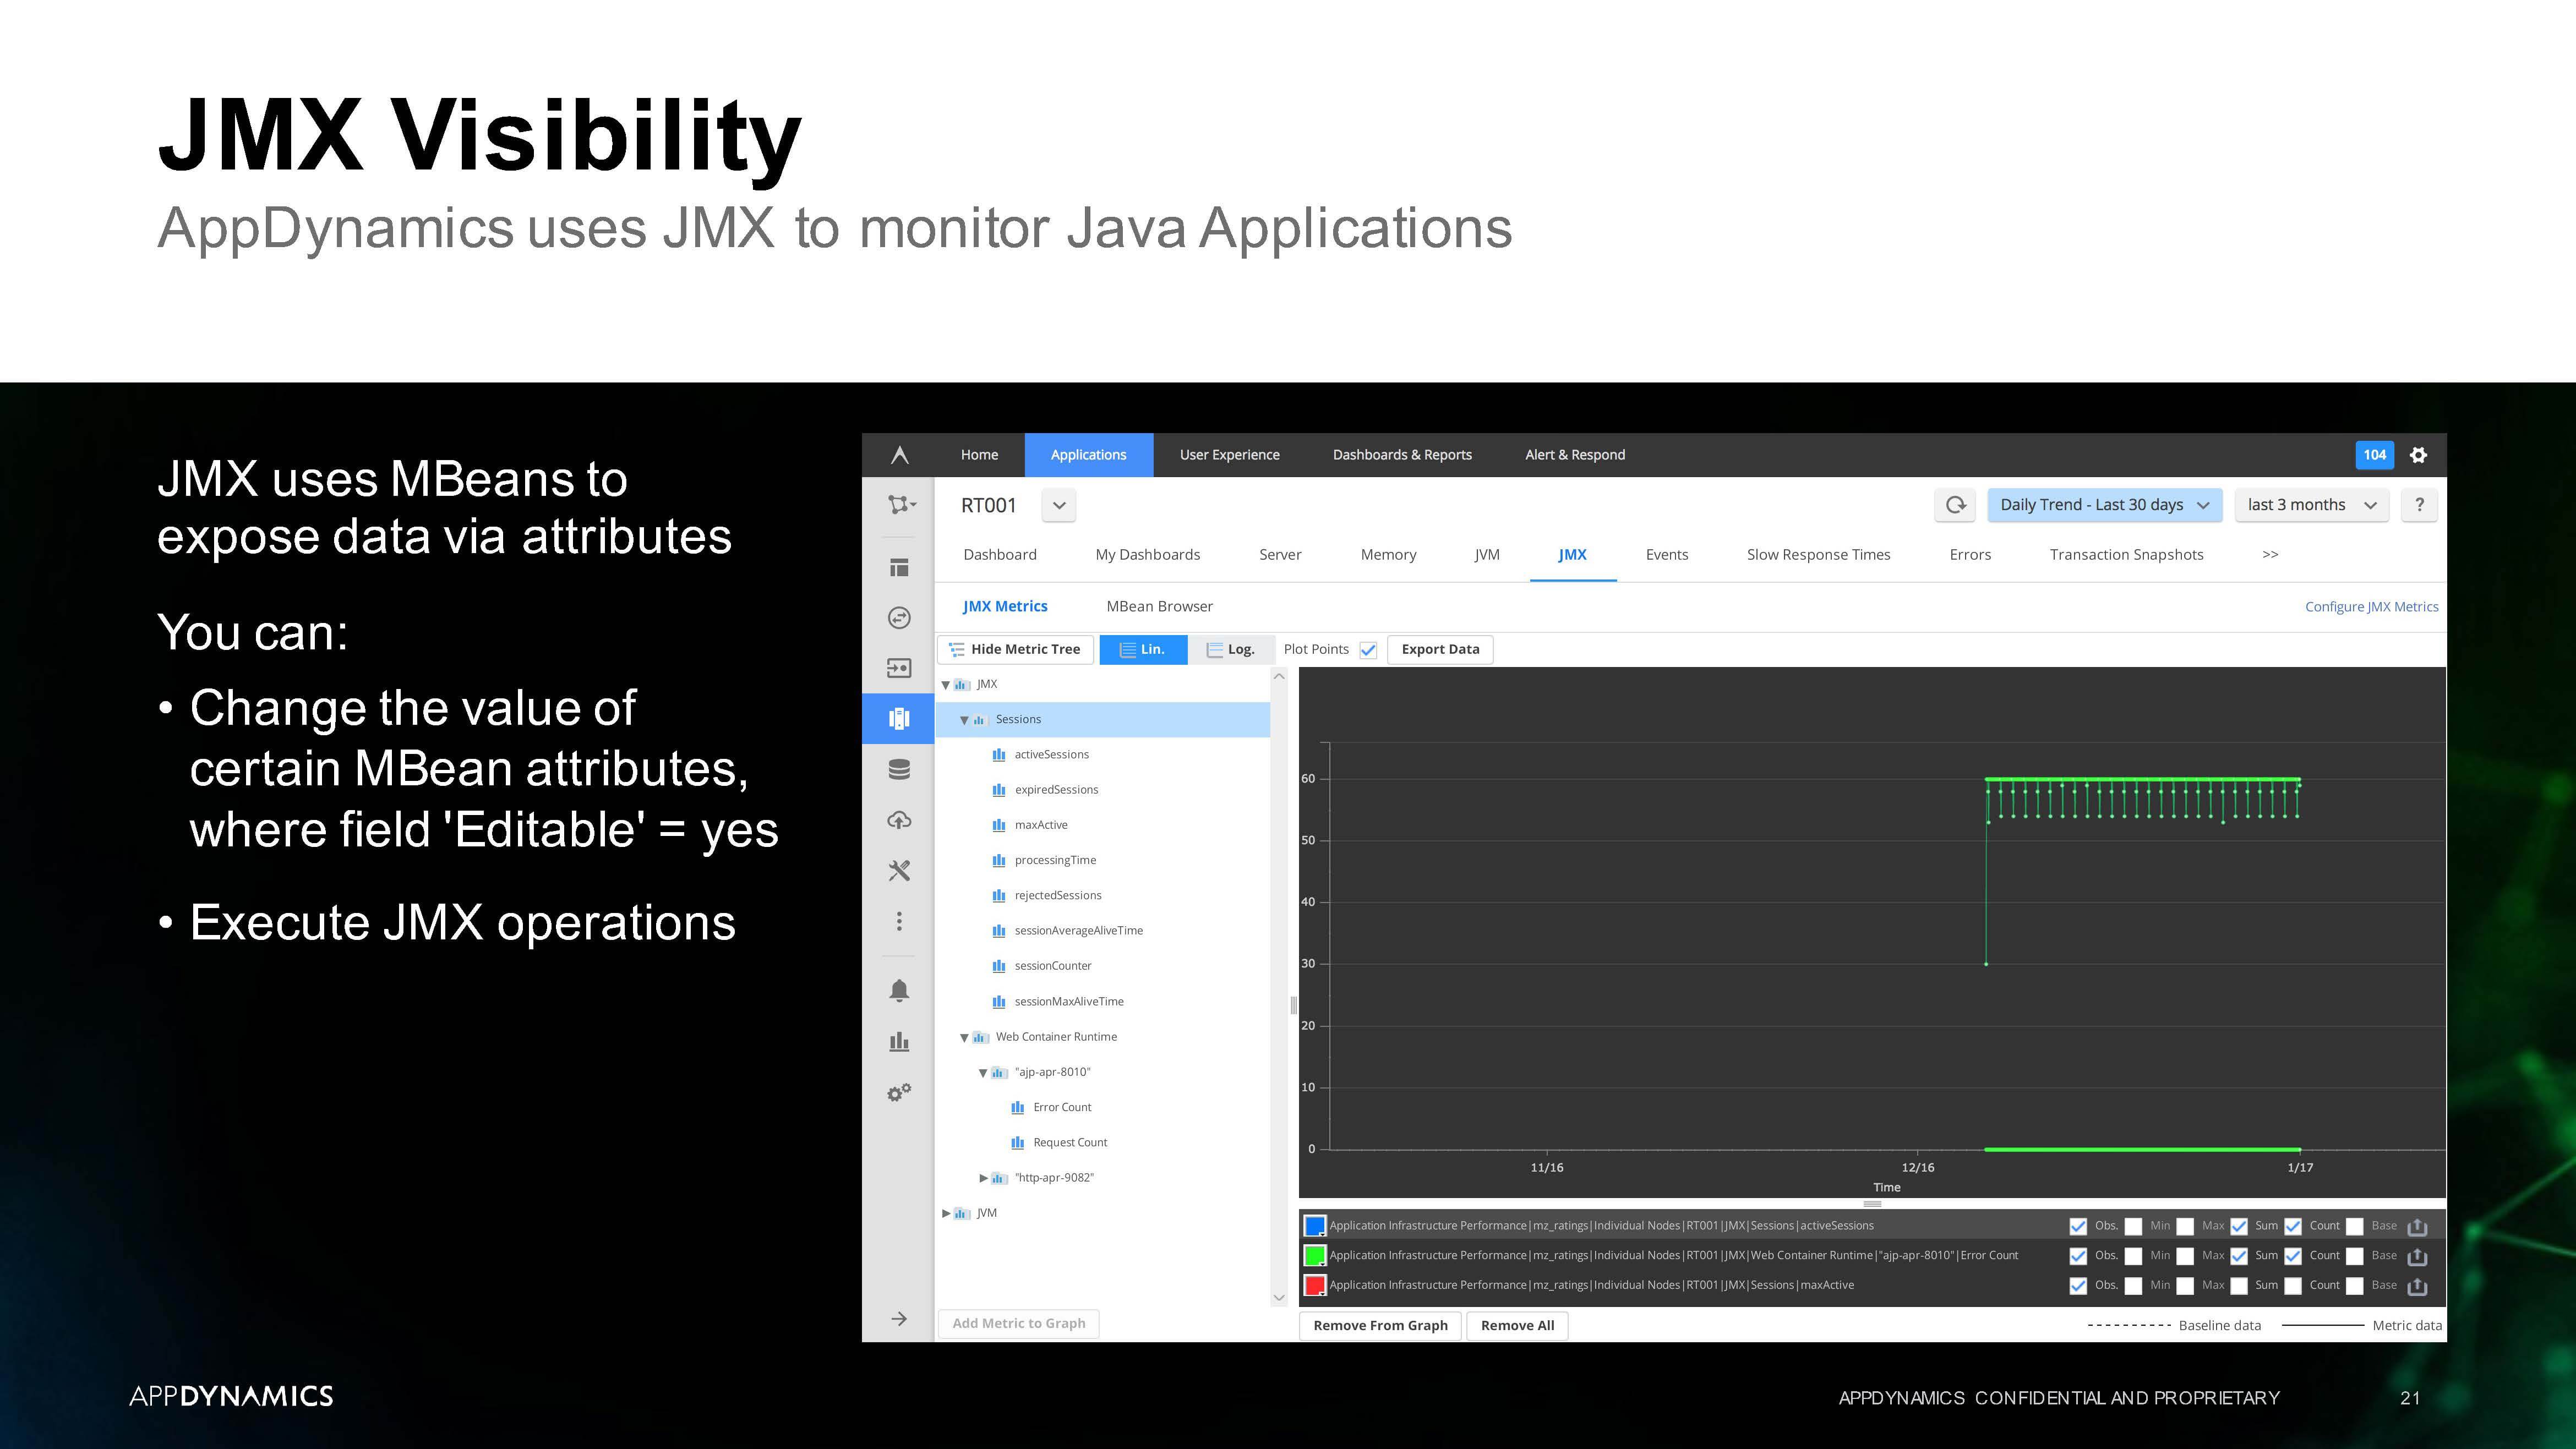Toggle the Plot Points checkbox
Viewport: 2576px width, 1449px height.
1368,650
